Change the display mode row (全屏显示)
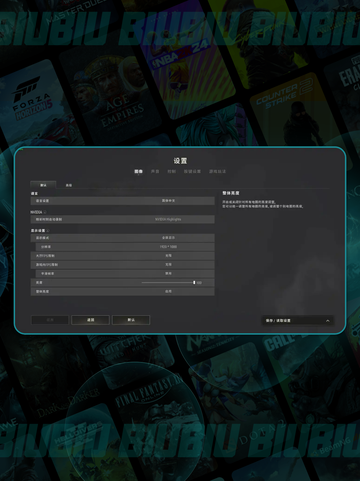The image size is (360, 481). coord(123,238)
